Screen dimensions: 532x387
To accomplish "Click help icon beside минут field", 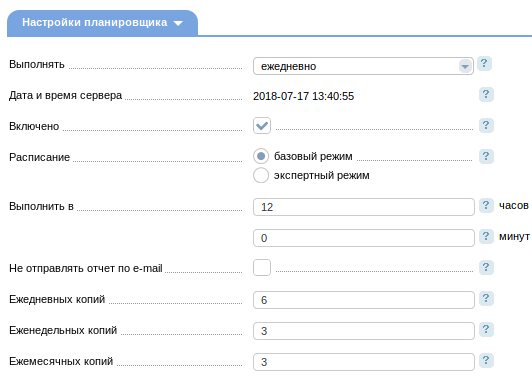I will [x=486, y=236].
